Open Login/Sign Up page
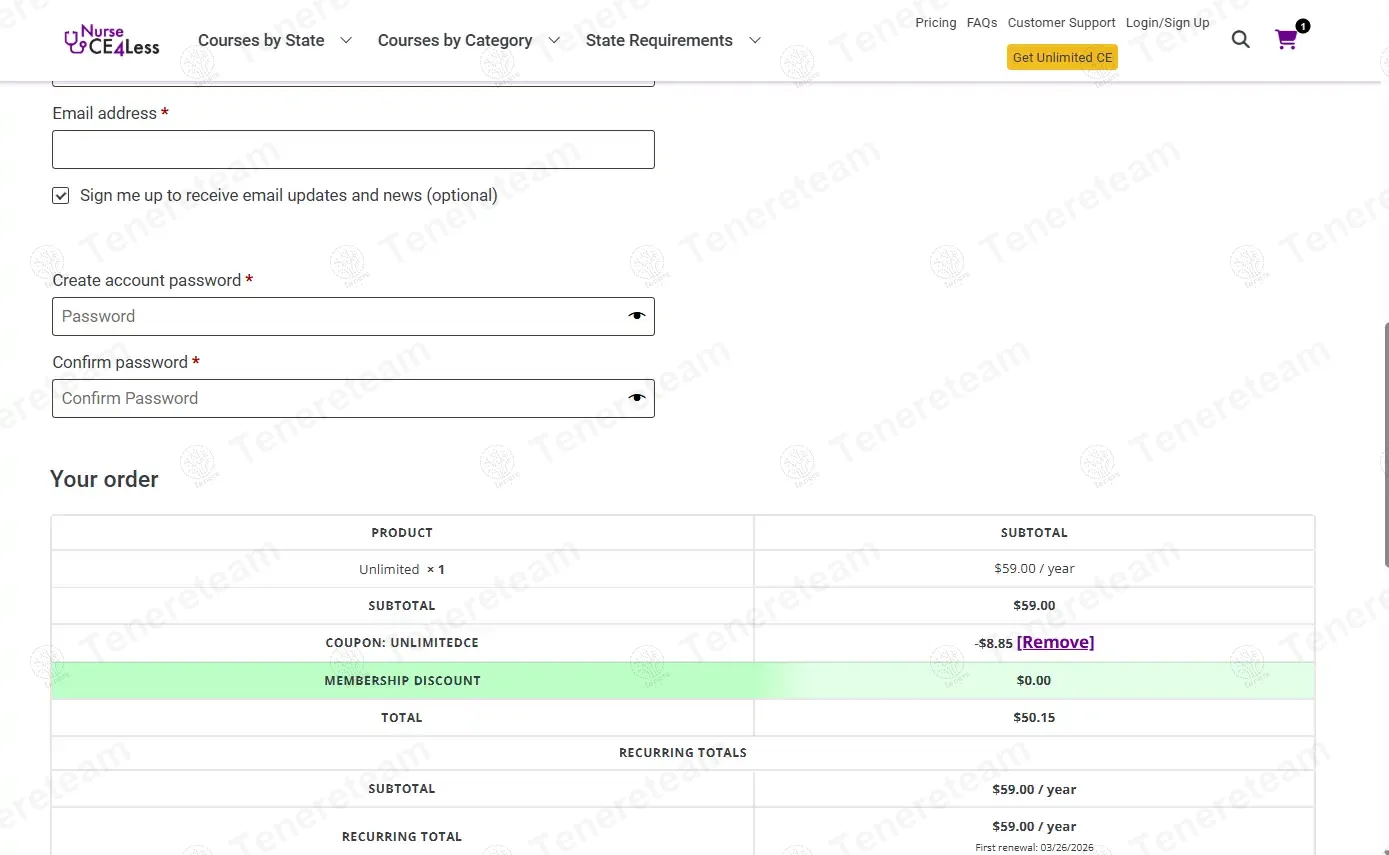The width and height of the screenshot is (1389, 855). [x=1167, y=23]
